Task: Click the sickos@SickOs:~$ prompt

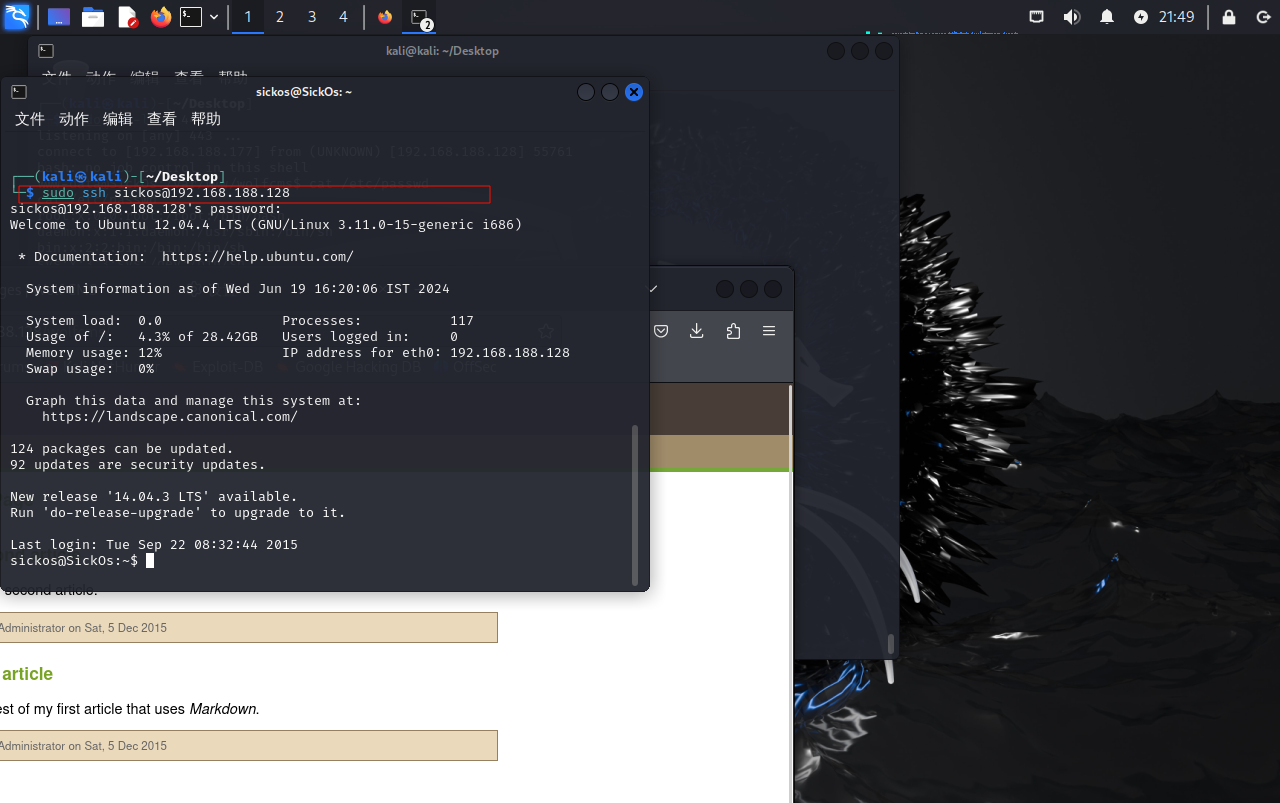Action: pos(74,561)
